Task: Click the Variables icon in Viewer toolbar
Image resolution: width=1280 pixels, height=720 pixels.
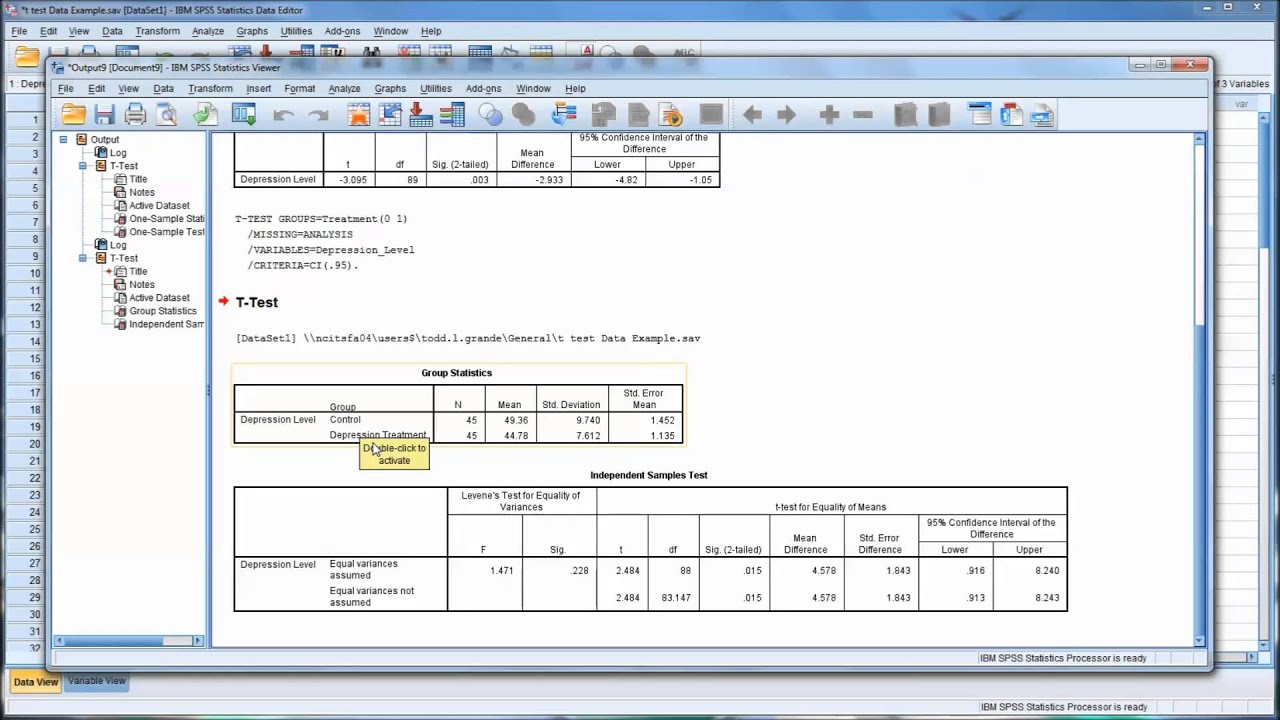Action: coord(452,115)
